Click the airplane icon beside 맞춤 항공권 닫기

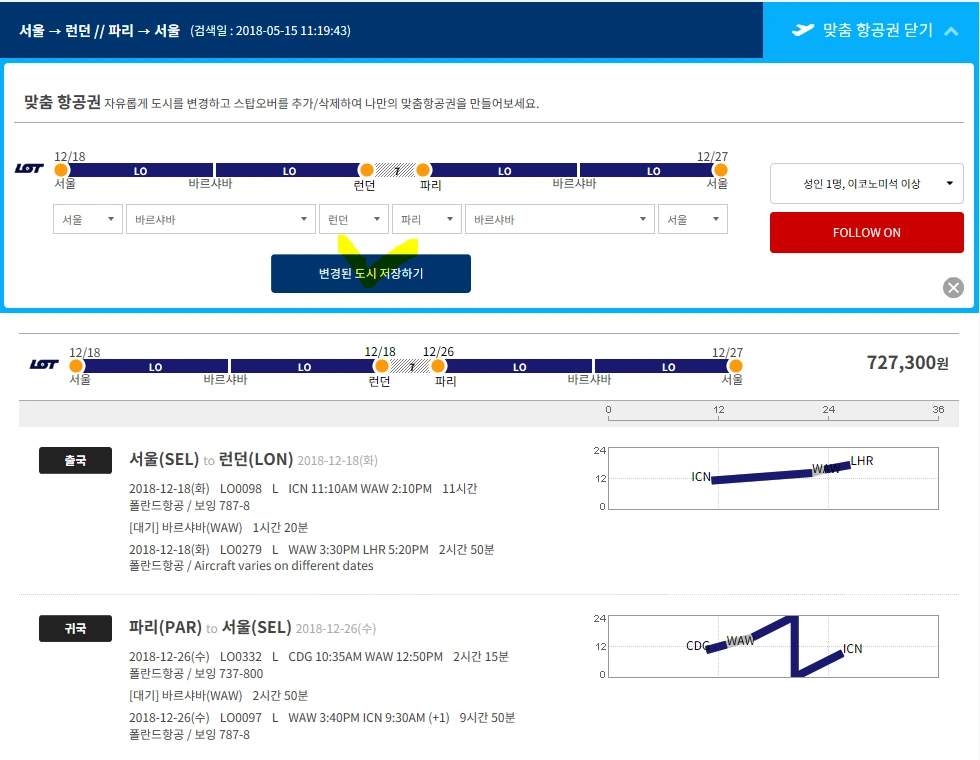[802, 30]
